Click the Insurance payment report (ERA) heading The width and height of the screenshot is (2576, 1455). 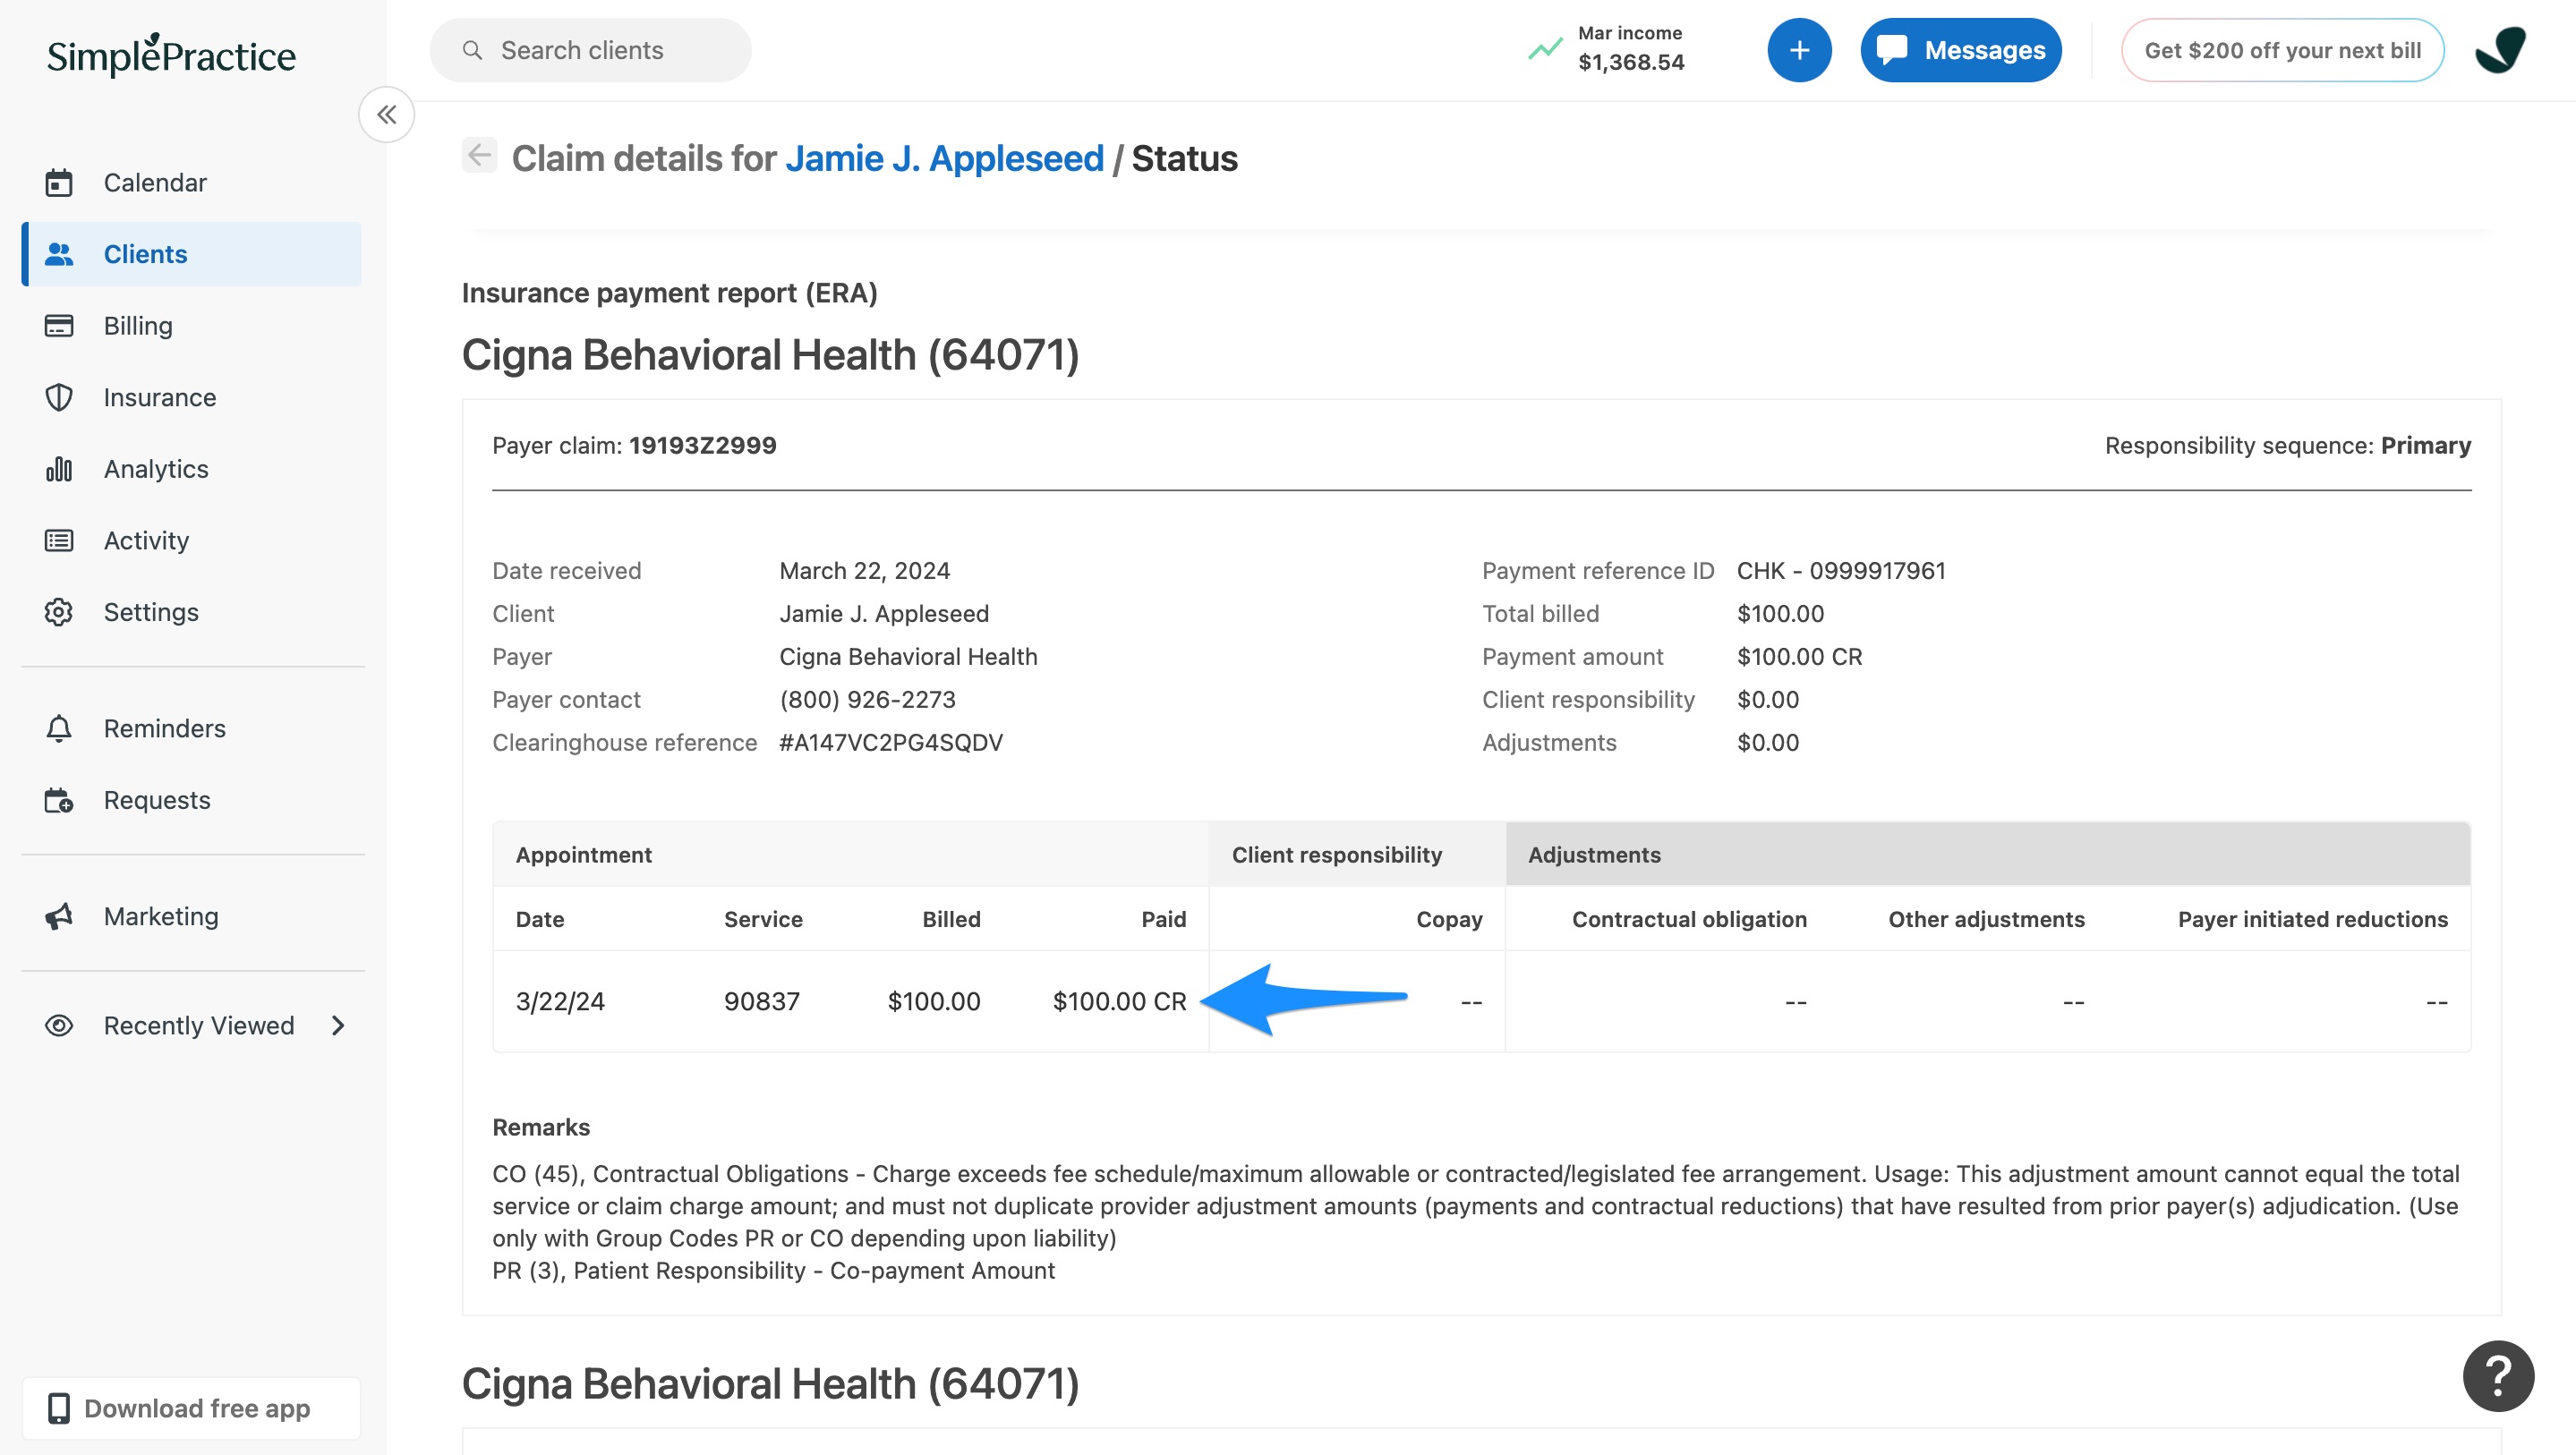pyautogui.click(x=669, y=293)
